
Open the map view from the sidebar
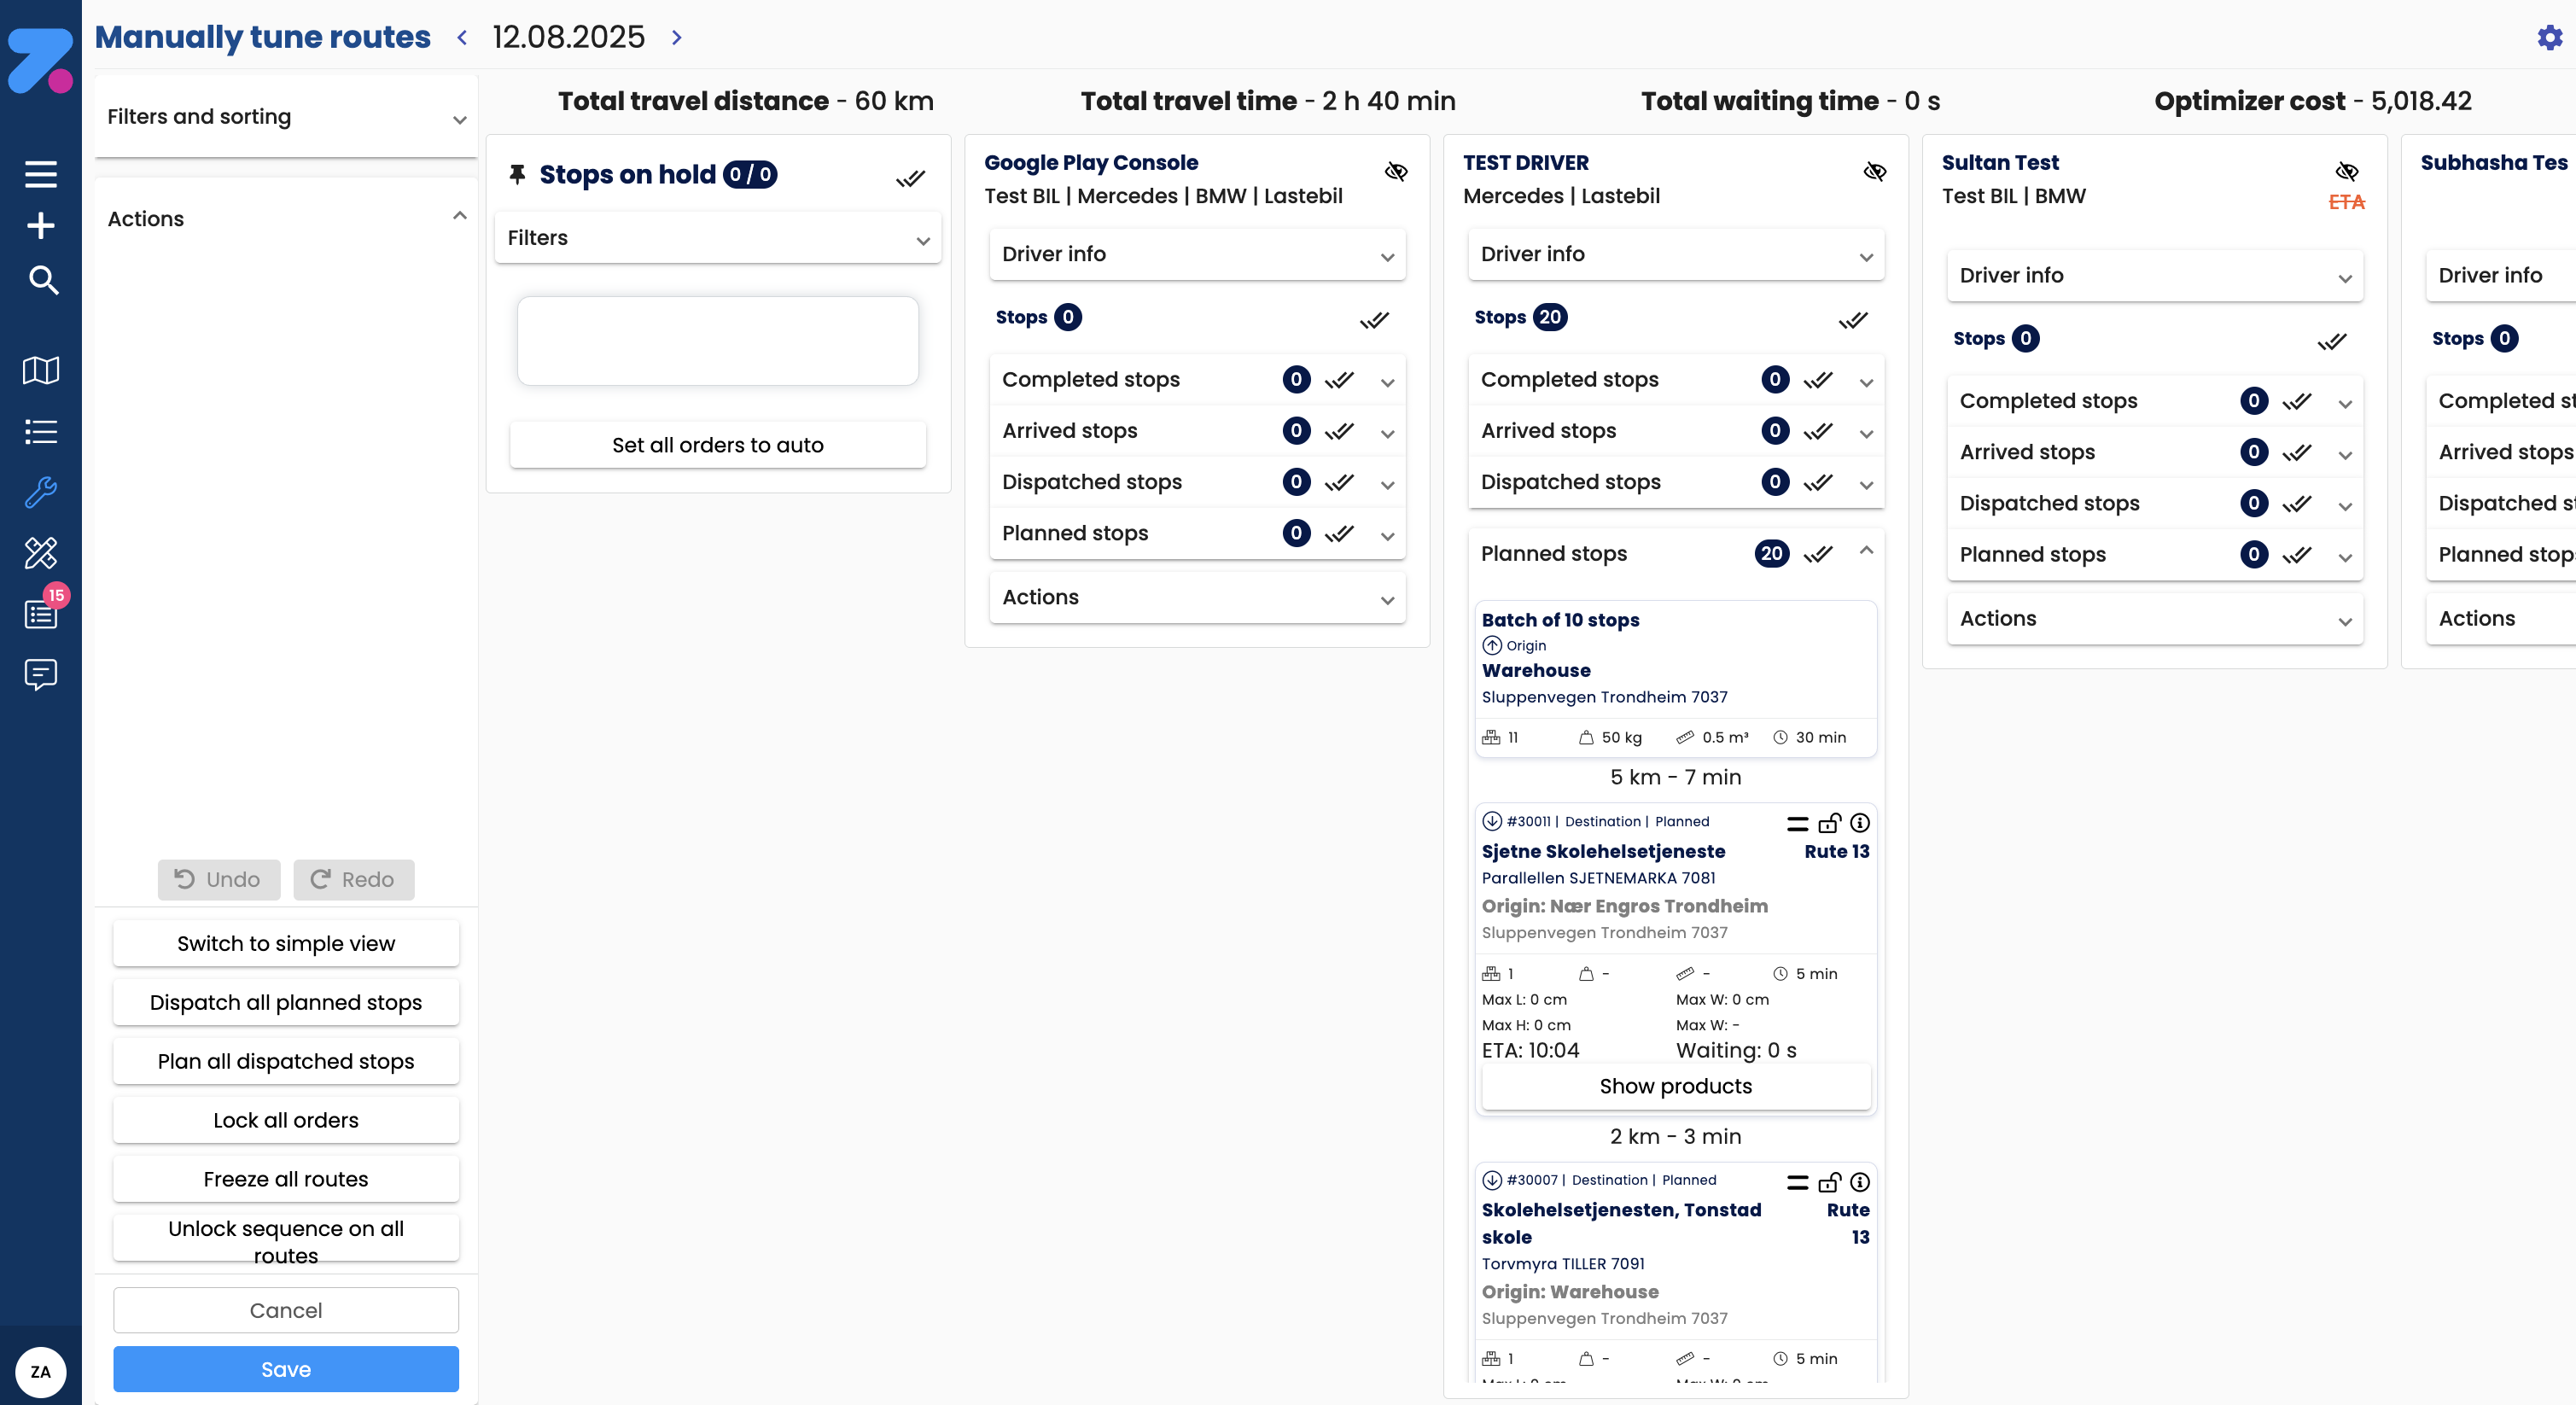click(41, 371)
